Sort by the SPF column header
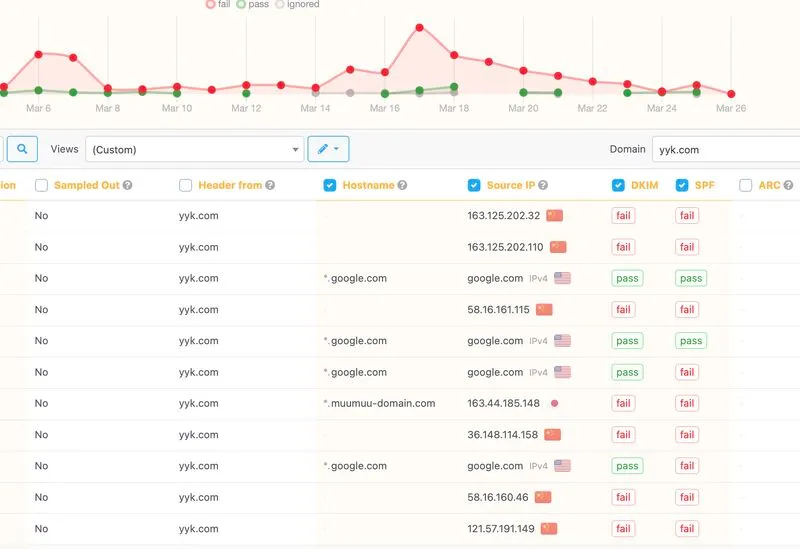The width and height of the screenshot is (800, 549). click(705, 185)
